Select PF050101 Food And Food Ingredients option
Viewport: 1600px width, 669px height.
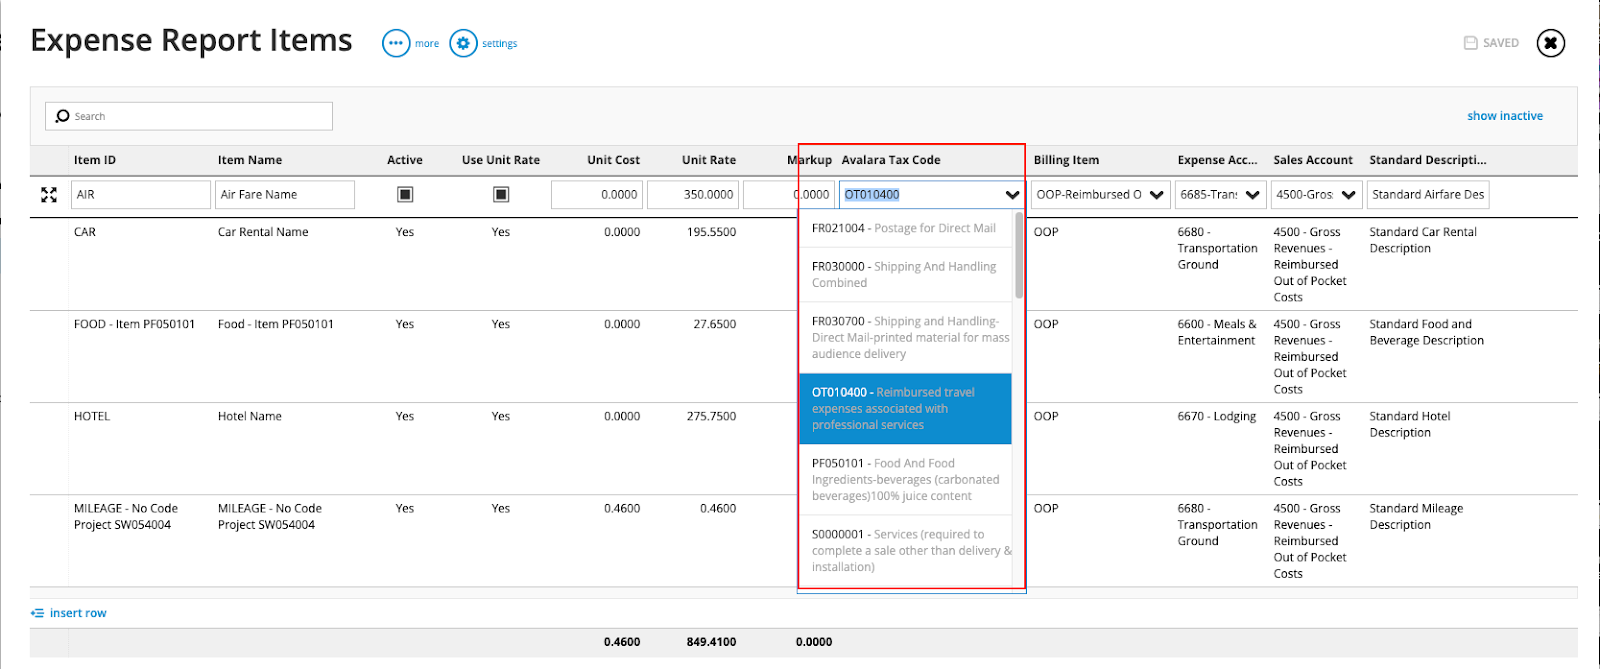905,479
